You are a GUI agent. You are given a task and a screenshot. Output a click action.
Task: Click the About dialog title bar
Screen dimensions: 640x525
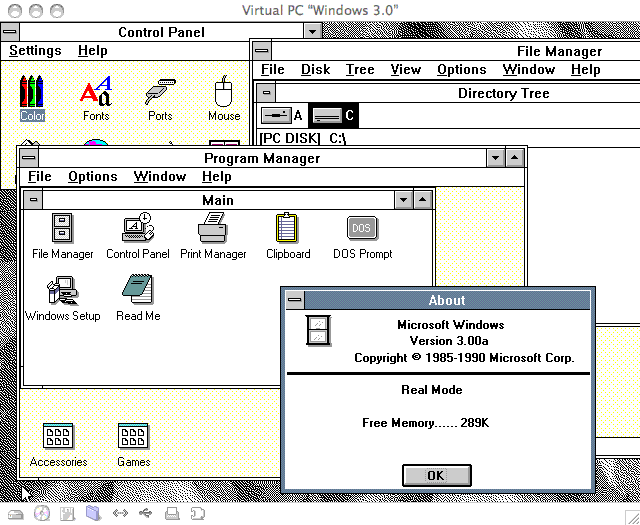[x=447, y=300]
